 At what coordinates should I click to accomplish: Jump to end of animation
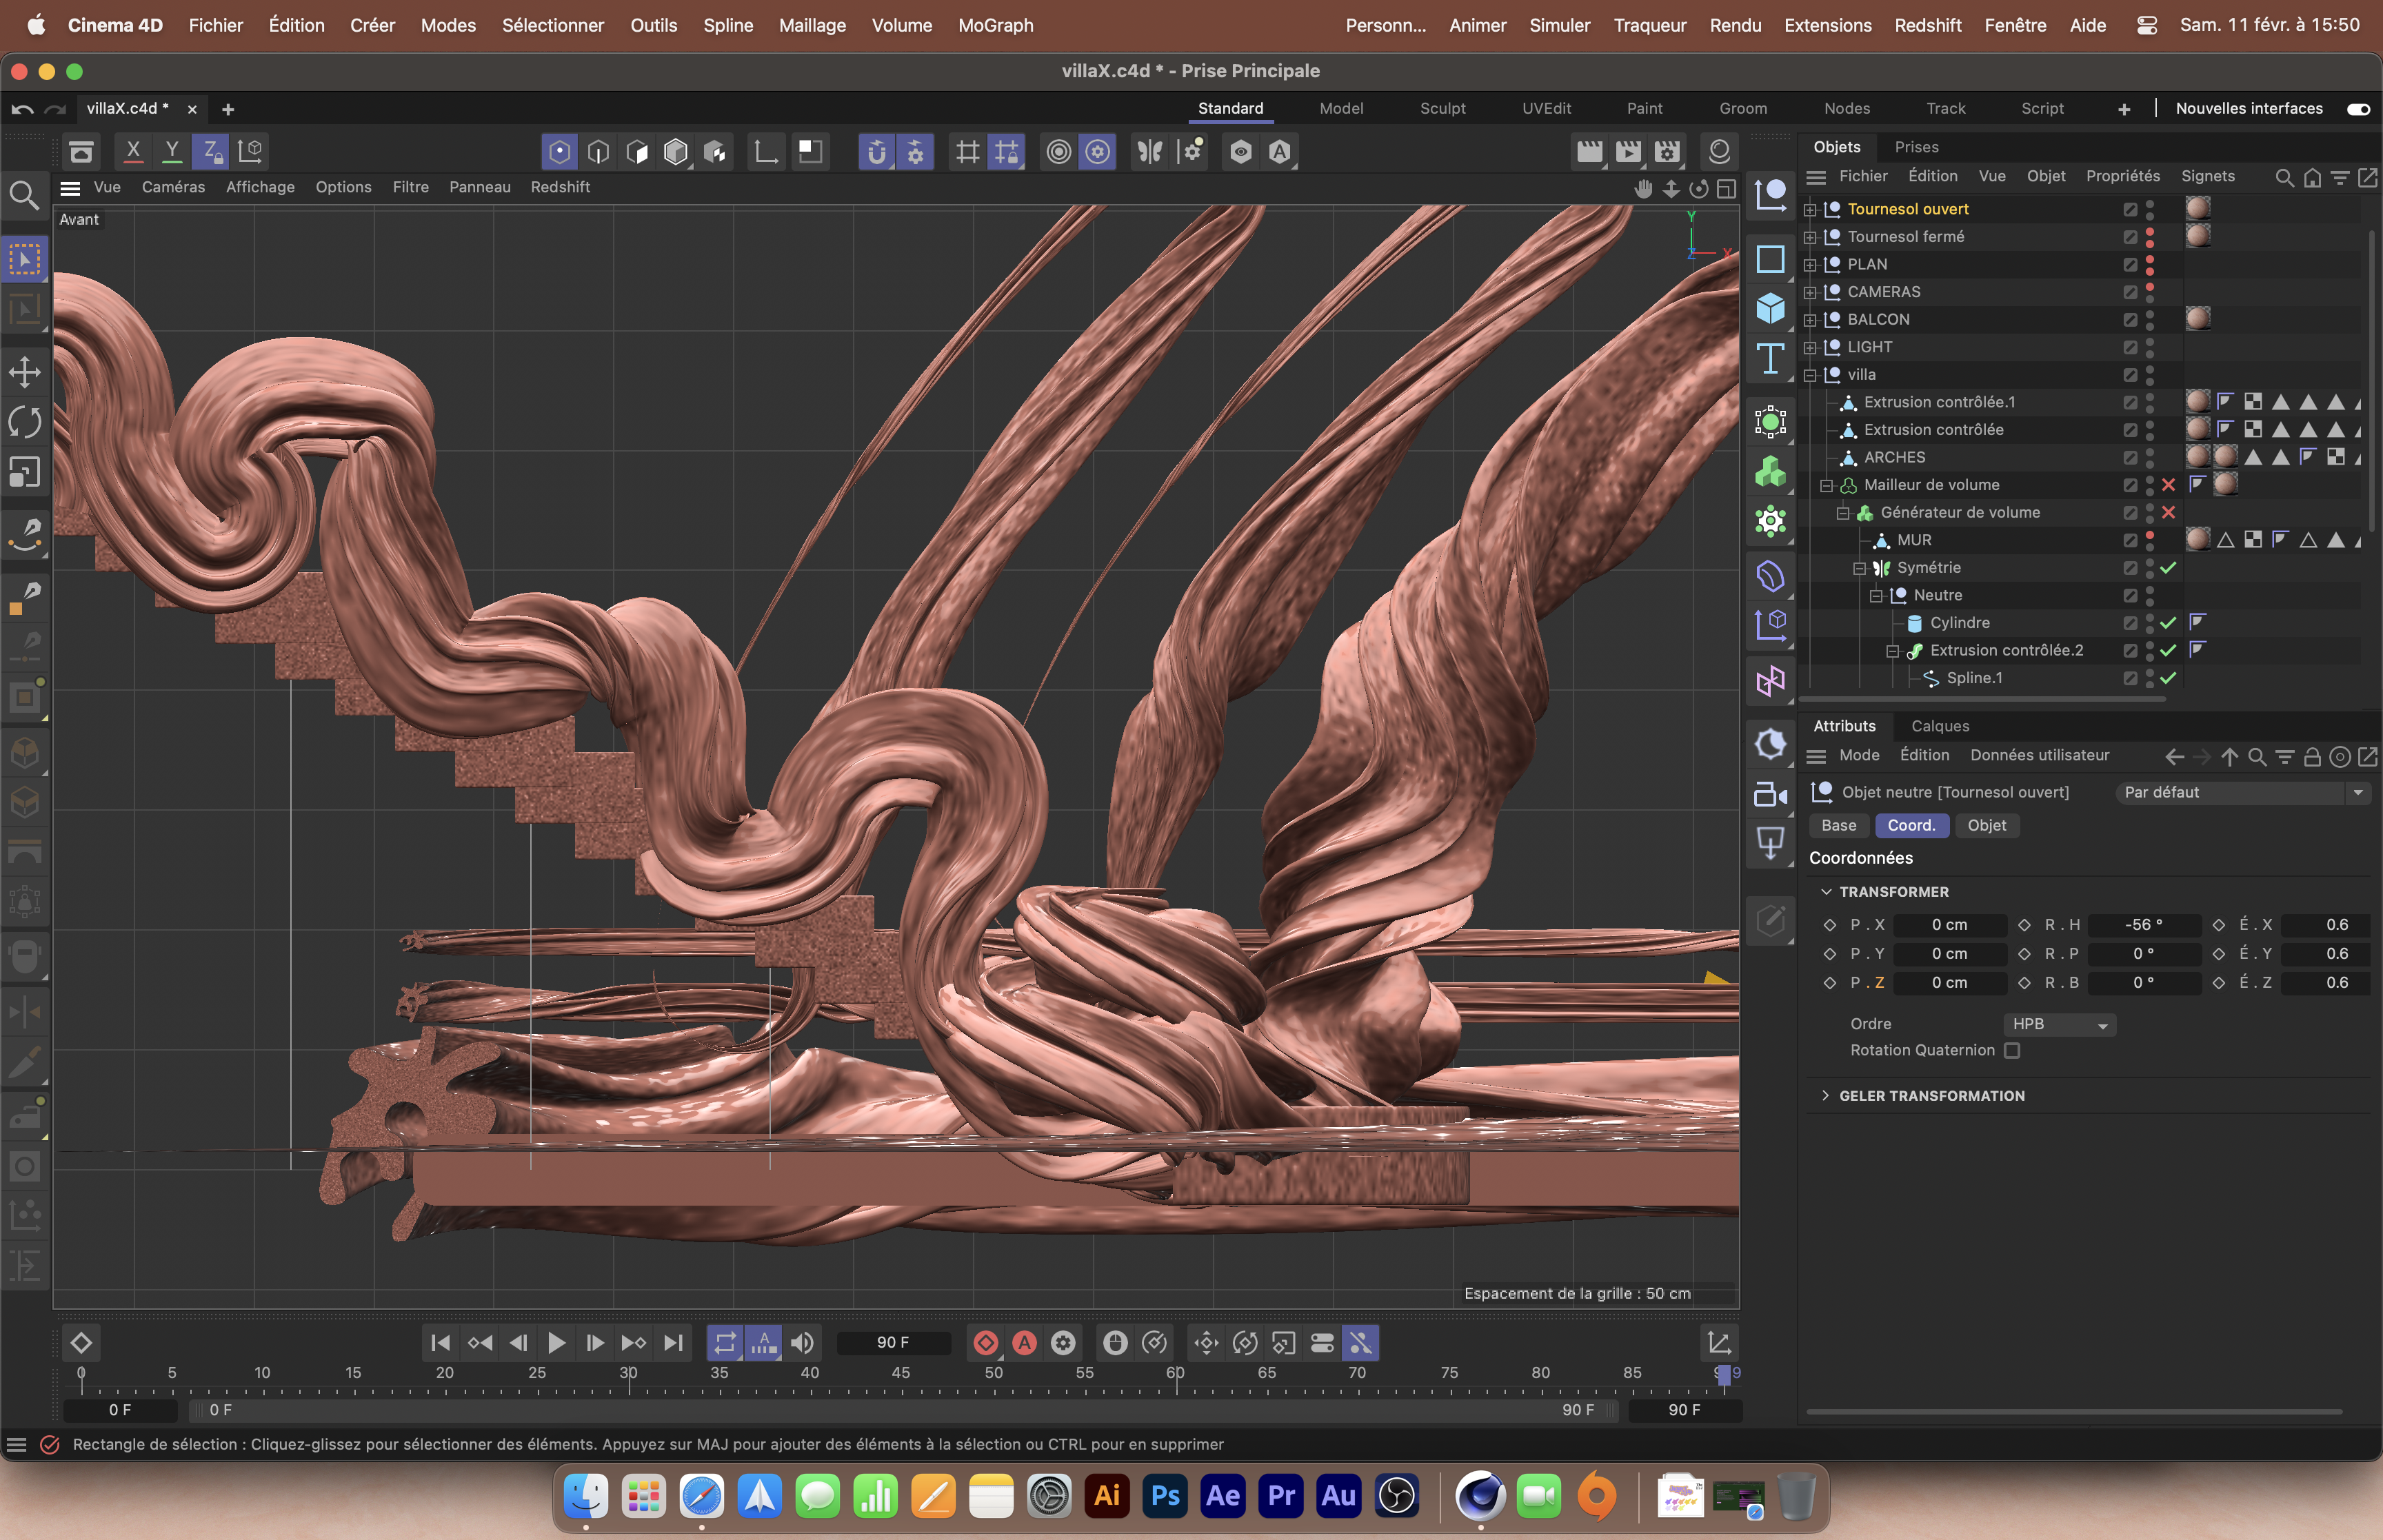[674, 1343]
